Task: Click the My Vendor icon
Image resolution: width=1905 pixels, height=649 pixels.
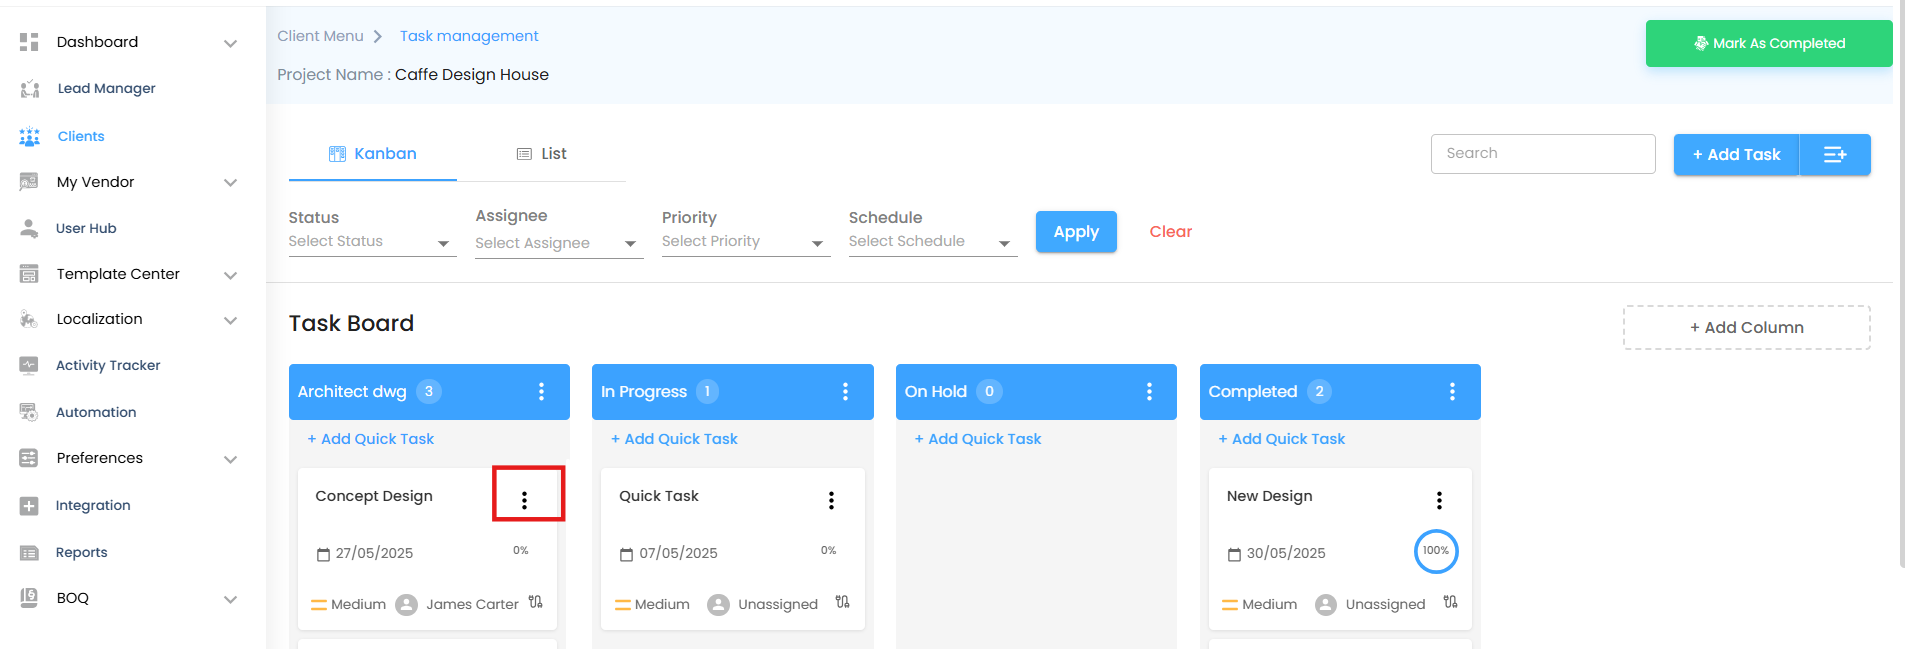Action: tap(29, 182)
